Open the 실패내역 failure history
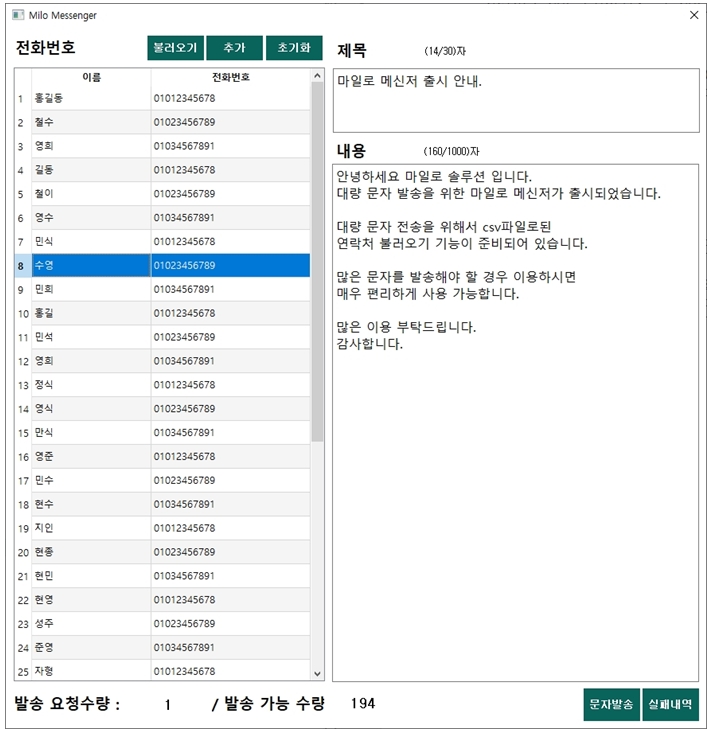Image resolution: width=710 pixels, height=730 pixels. pyautogui.click(x=670, y=704)
